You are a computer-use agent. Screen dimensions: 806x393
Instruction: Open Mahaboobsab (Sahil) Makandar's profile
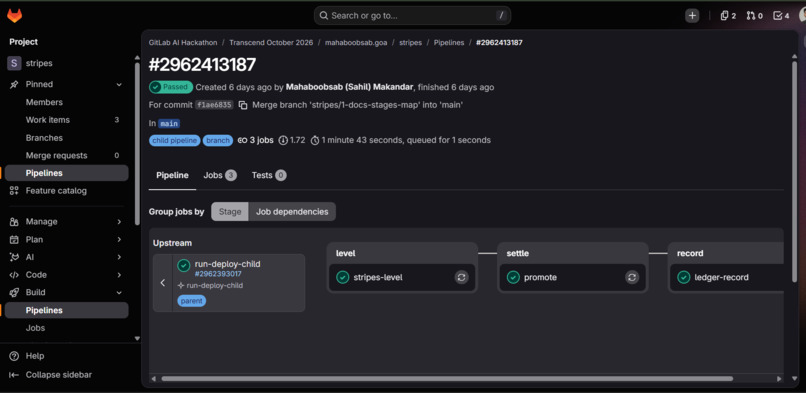(x=350, y=87)
